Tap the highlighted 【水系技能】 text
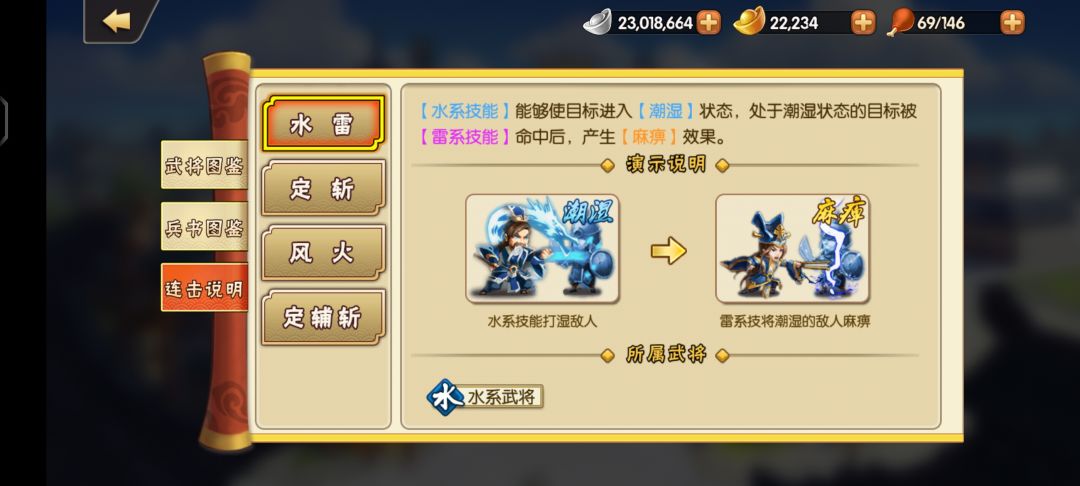Image resolution: width=1080 pixels, height=486 pixels. coord(465,112)
